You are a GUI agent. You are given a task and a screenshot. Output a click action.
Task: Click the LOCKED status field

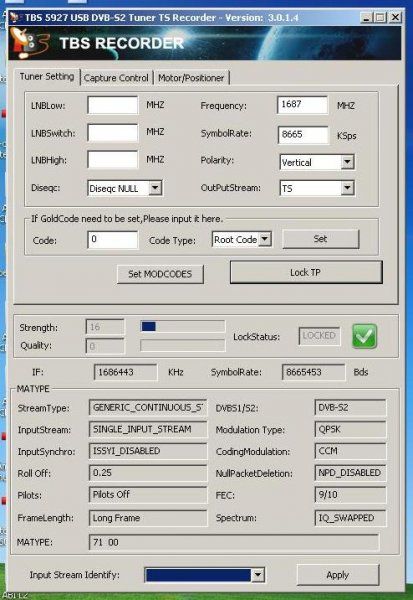(319, 336)
